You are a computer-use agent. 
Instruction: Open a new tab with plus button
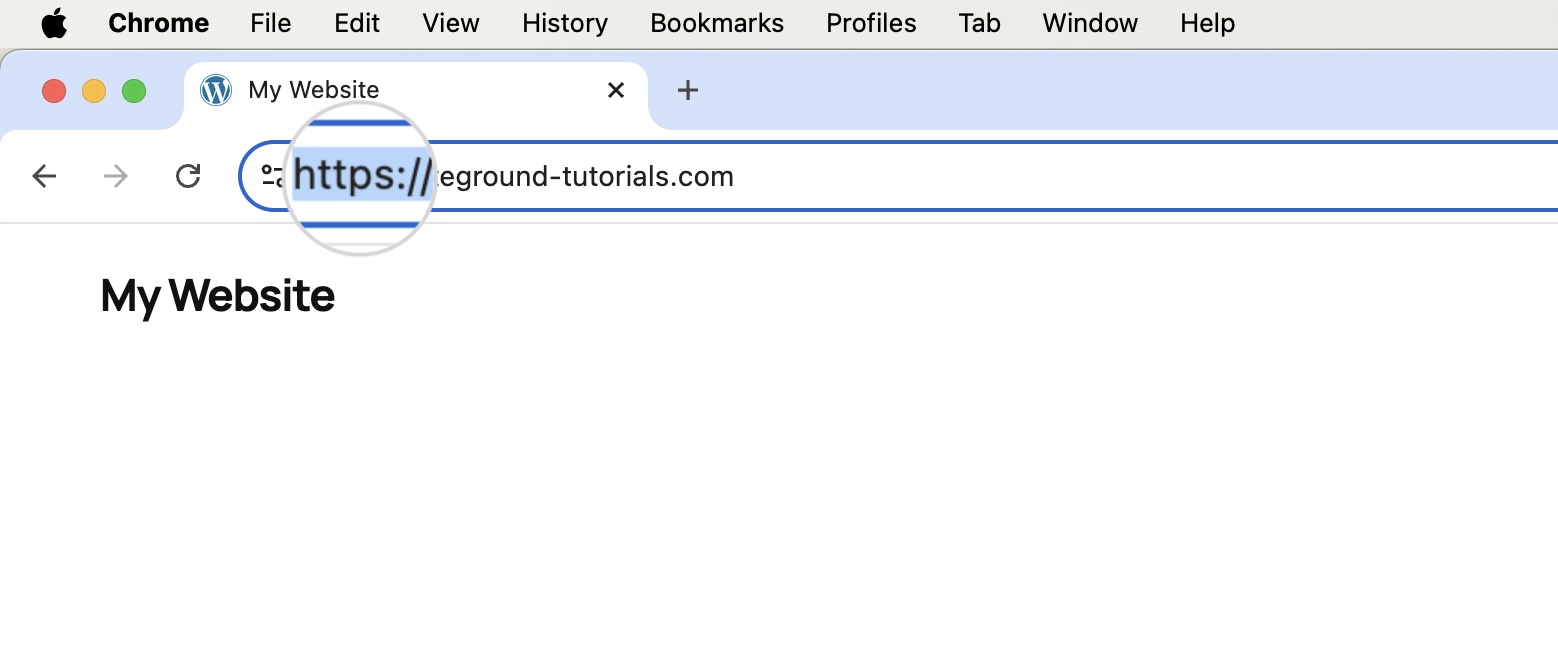[687, 90]
